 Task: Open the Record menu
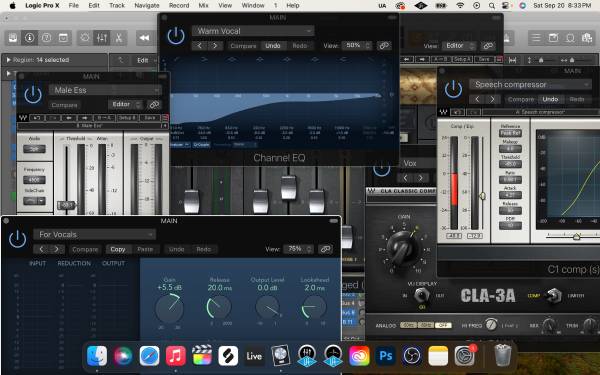point(179,5)
